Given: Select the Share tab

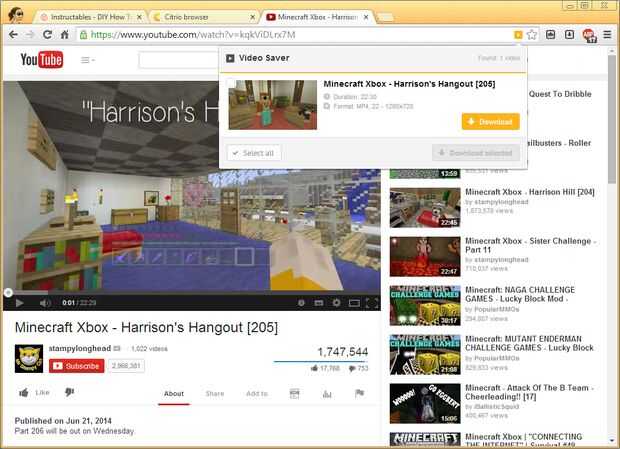Looking at the screenshot, I should pos(215,394).
